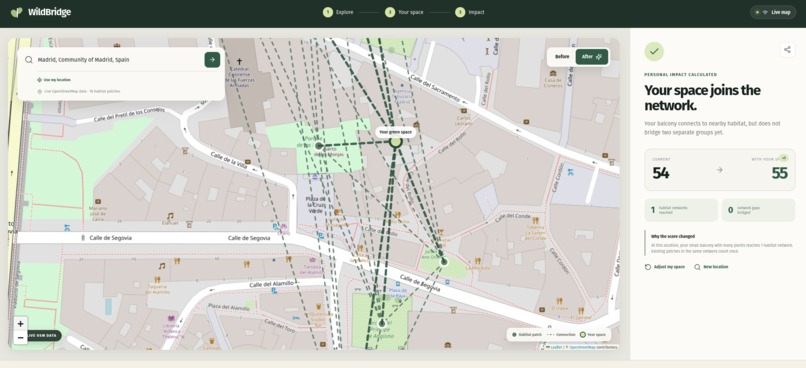Click the Habitat patch legend entry
This screenshot has height=368, width=806.
point(526,335)
